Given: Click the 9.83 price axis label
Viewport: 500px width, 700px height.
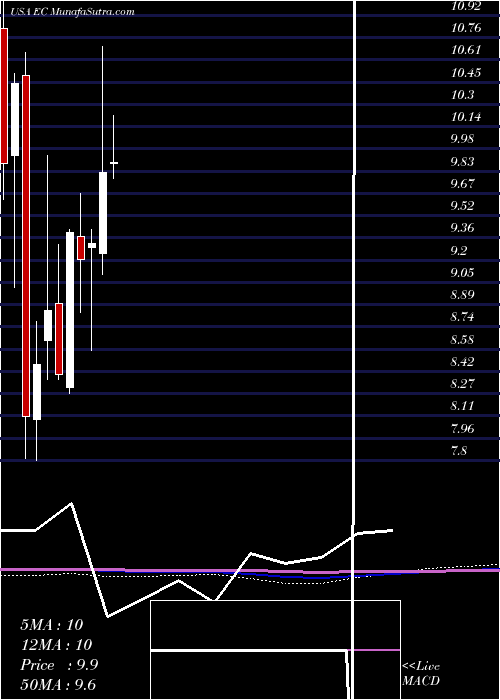Looking at the screenshot, I should (x=462, y=162).
